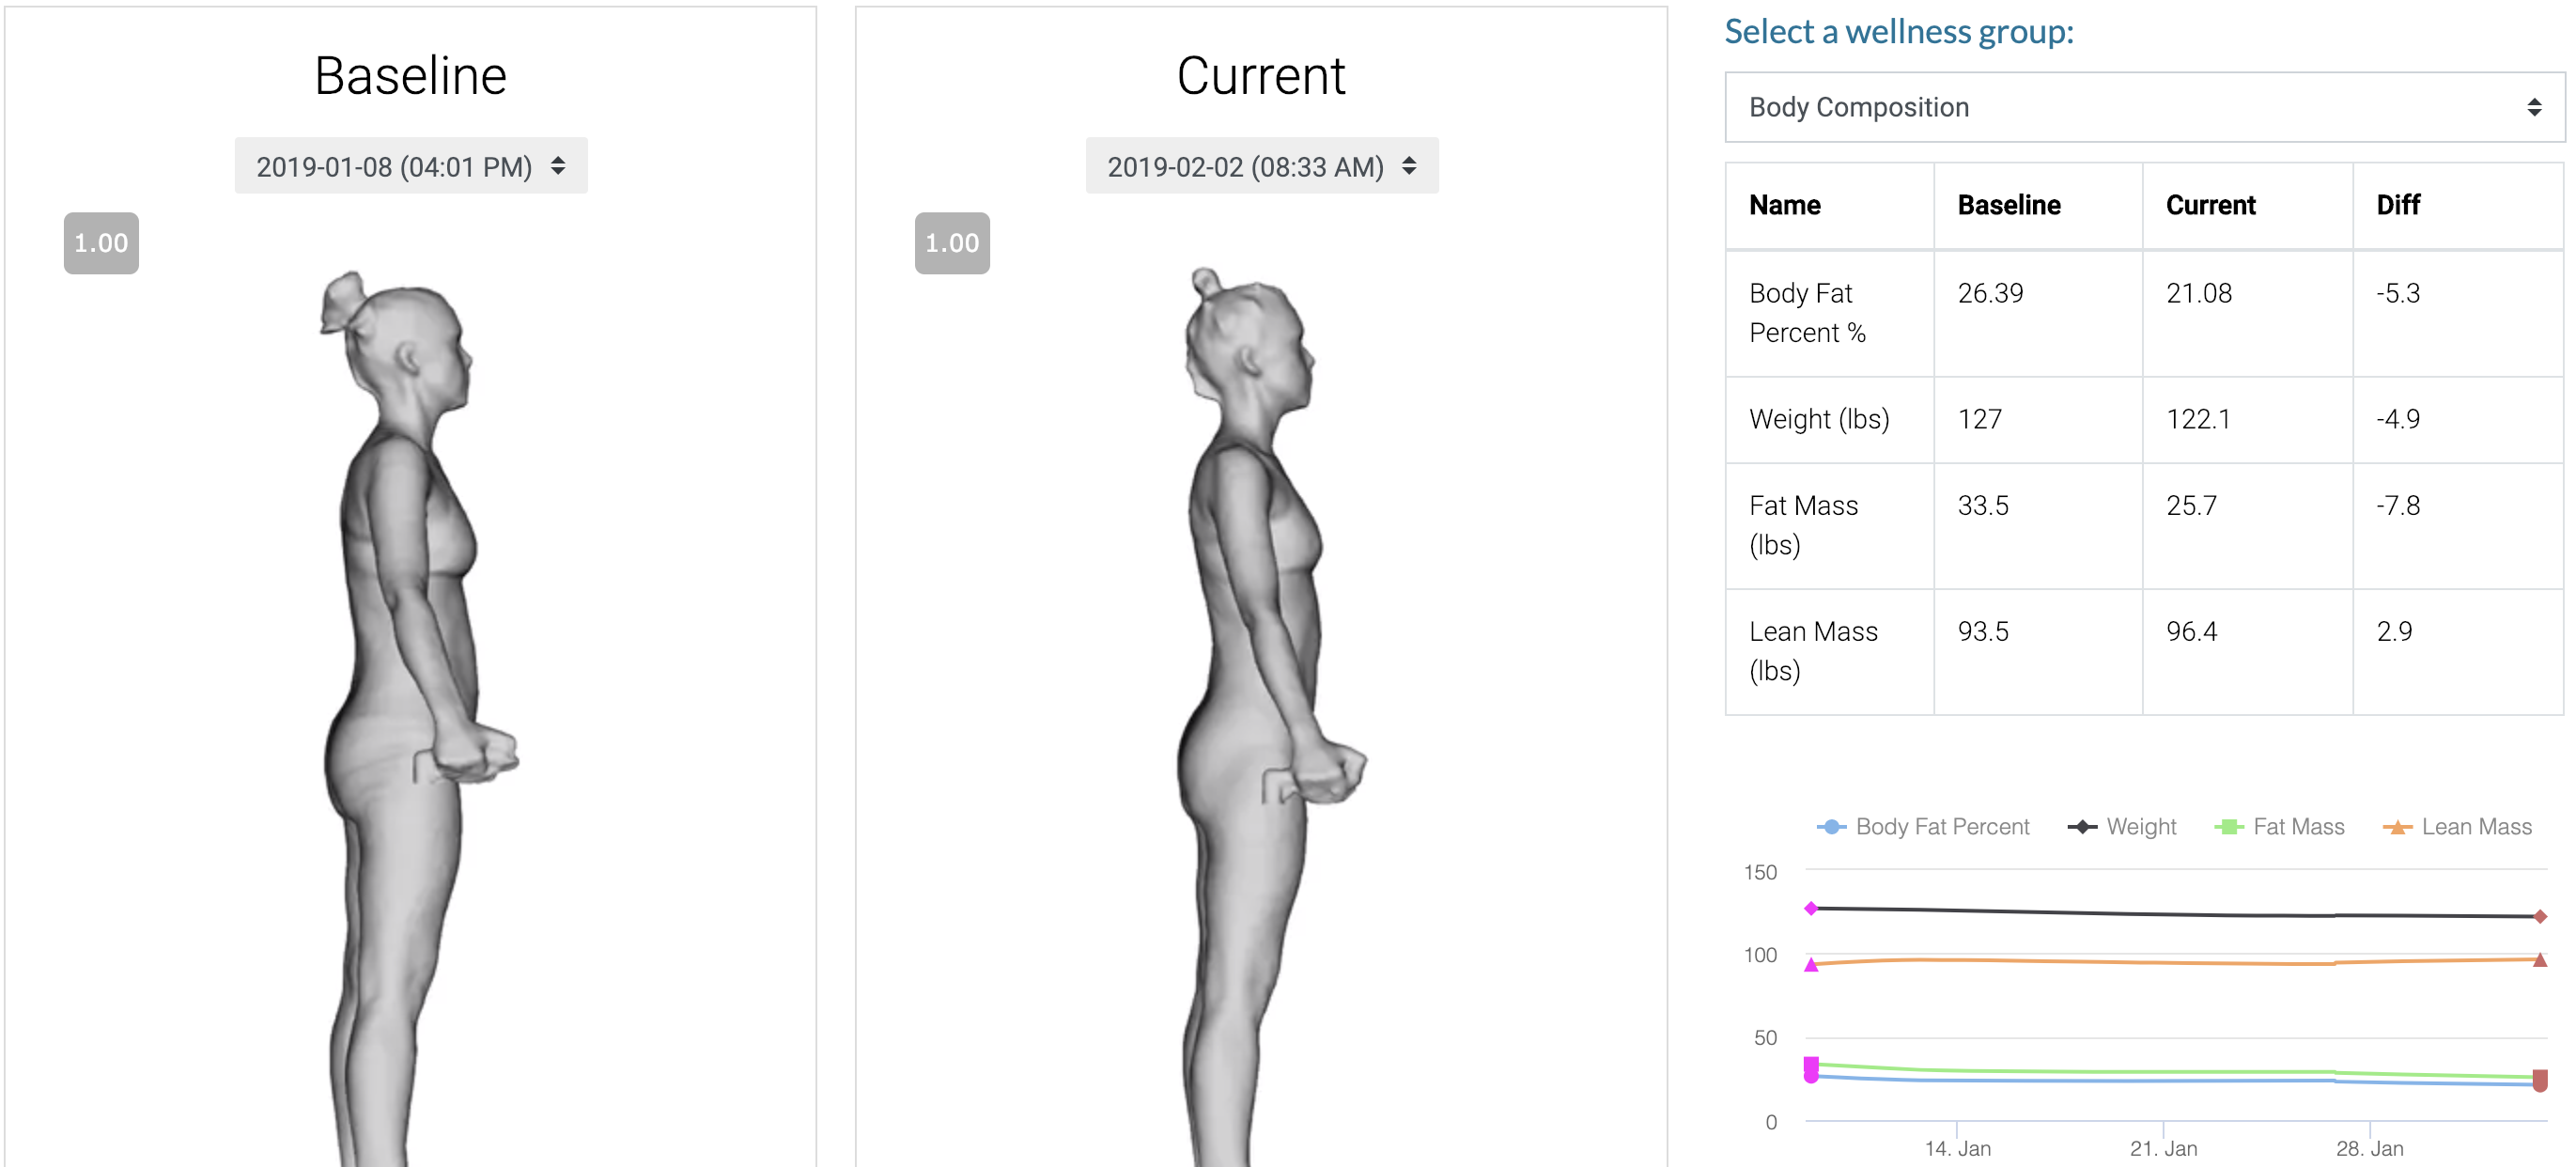
Task: Click the Fat Mass end square marker
Action: tap(2540, 1077)
